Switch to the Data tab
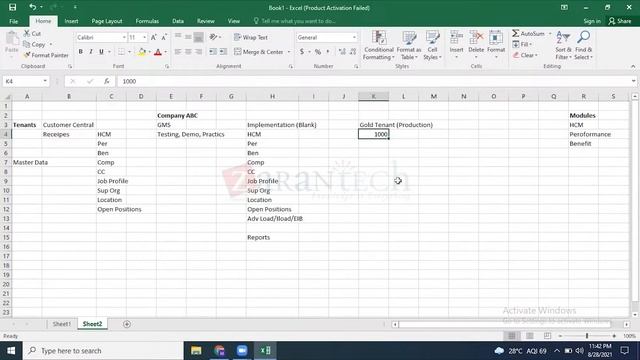Viewport: 640px width, 360px height. [x=178, y=21]
